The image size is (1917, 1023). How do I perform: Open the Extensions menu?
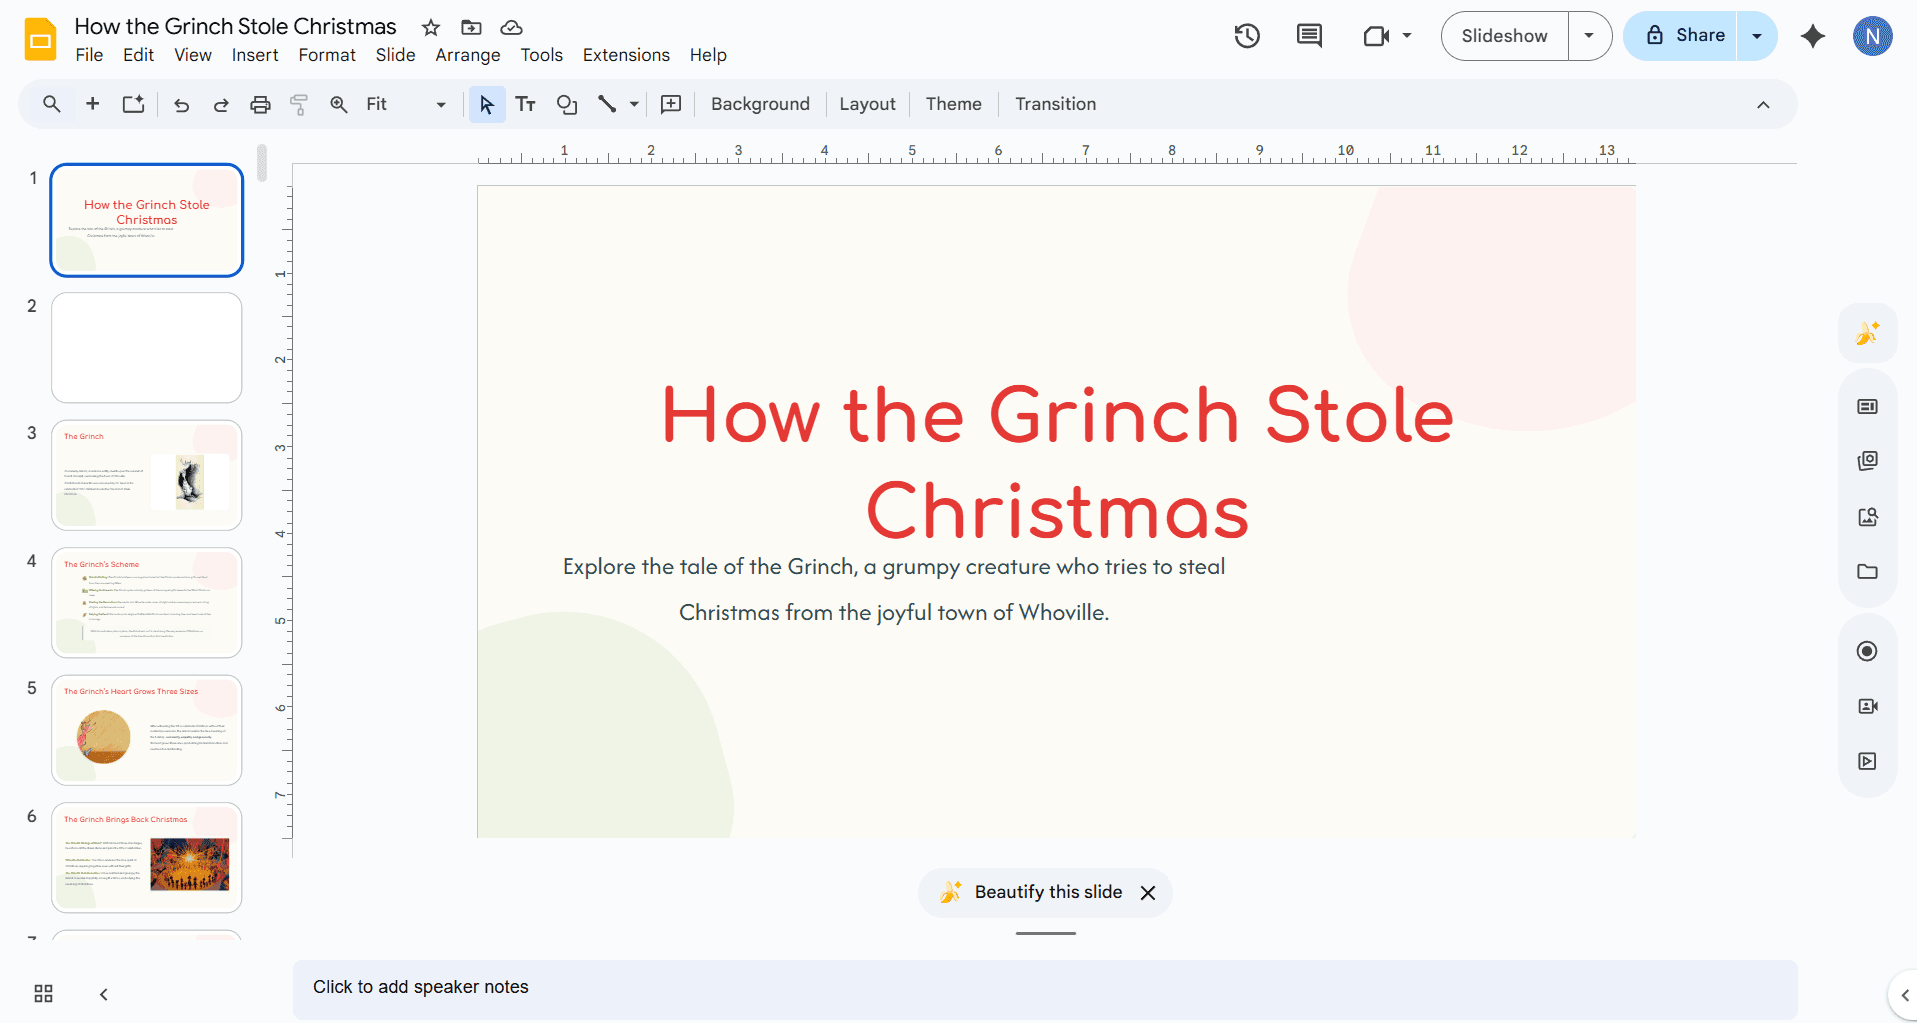pyautogui.click(x=626, y=55)
